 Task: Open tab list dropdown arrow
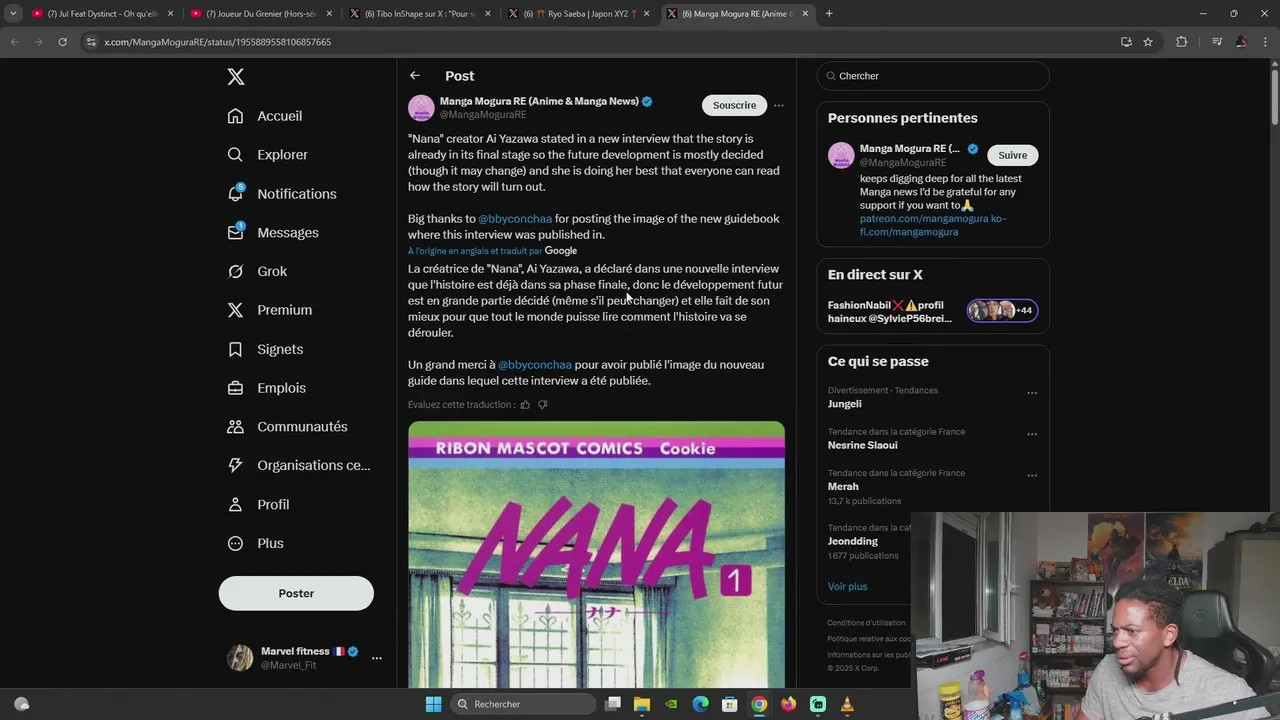(13, 14)
